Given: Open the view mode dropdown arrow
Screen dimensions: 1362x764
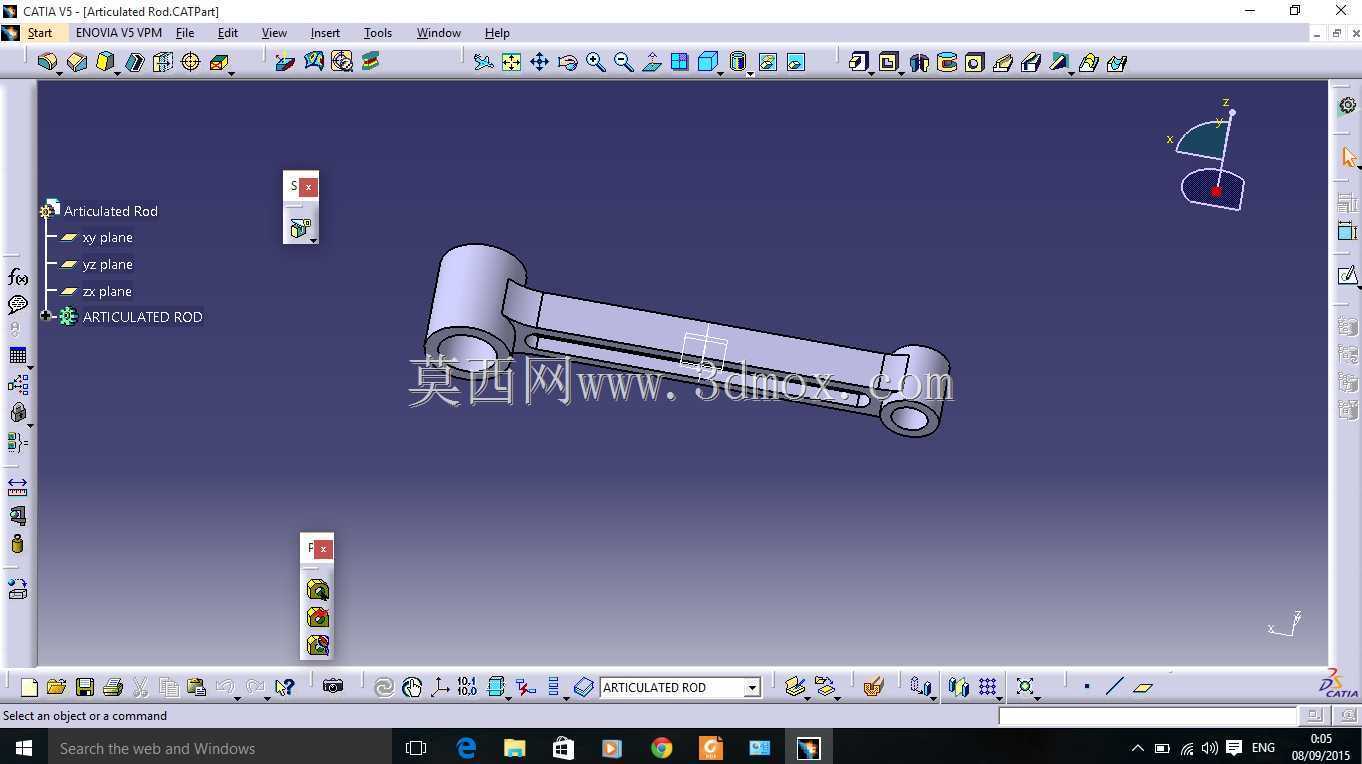Looking at the screenshot, I should pyautogui.click(x=750, y=72).
